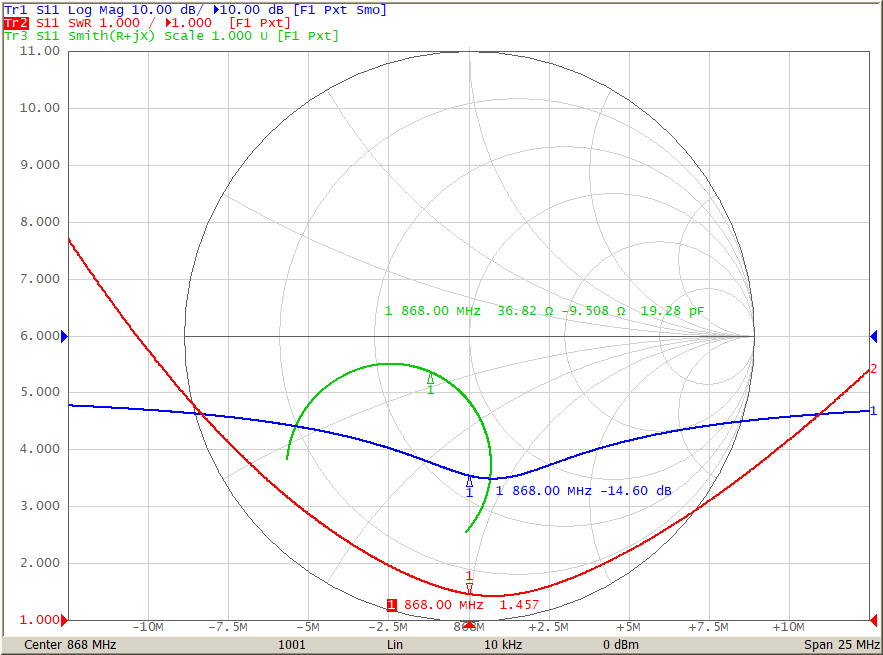Viewport: 883px width, 655px height.
Task: Click the blue trace 1 arrow on right edge
Action: tap(873, 409)
